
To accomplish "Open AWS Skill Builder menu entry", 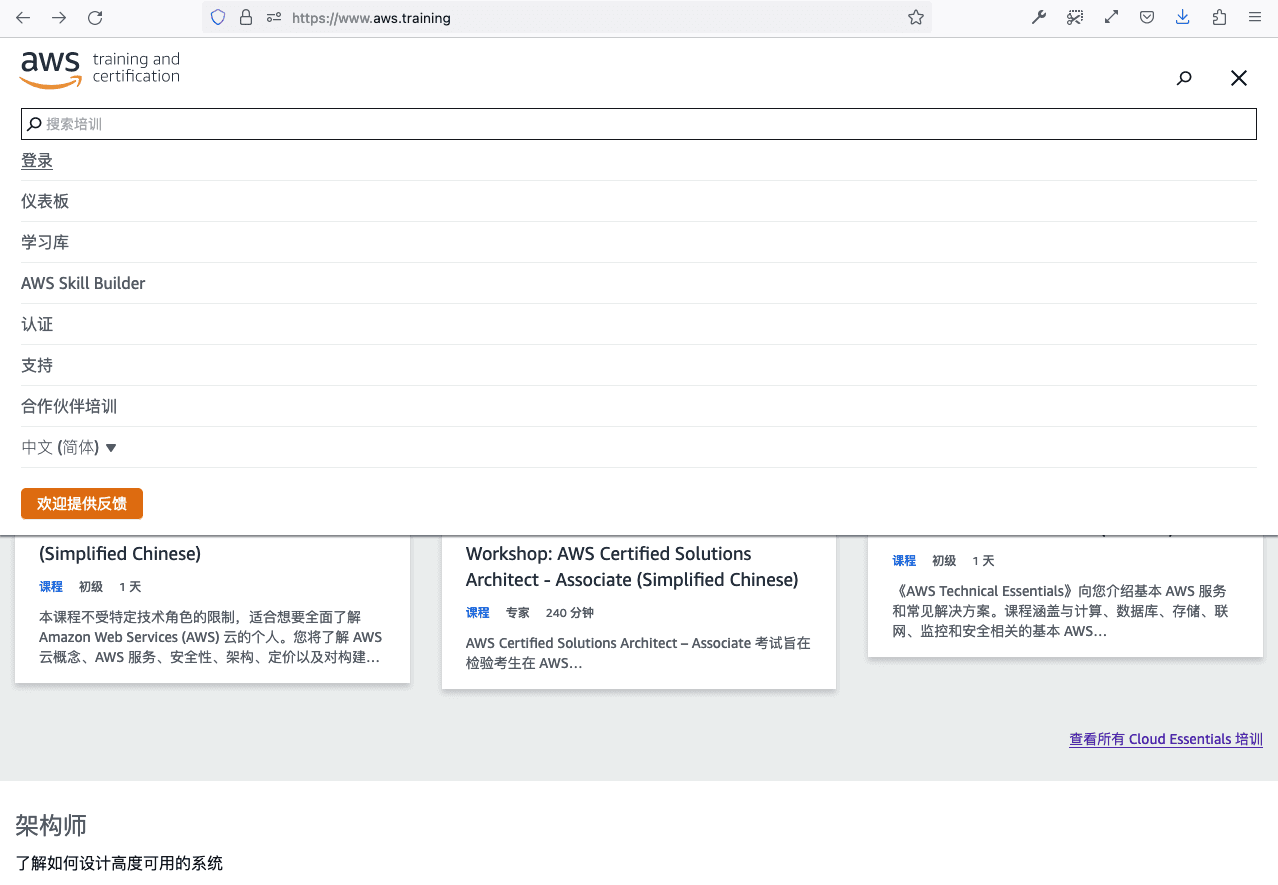I will (x=83, y=283).
